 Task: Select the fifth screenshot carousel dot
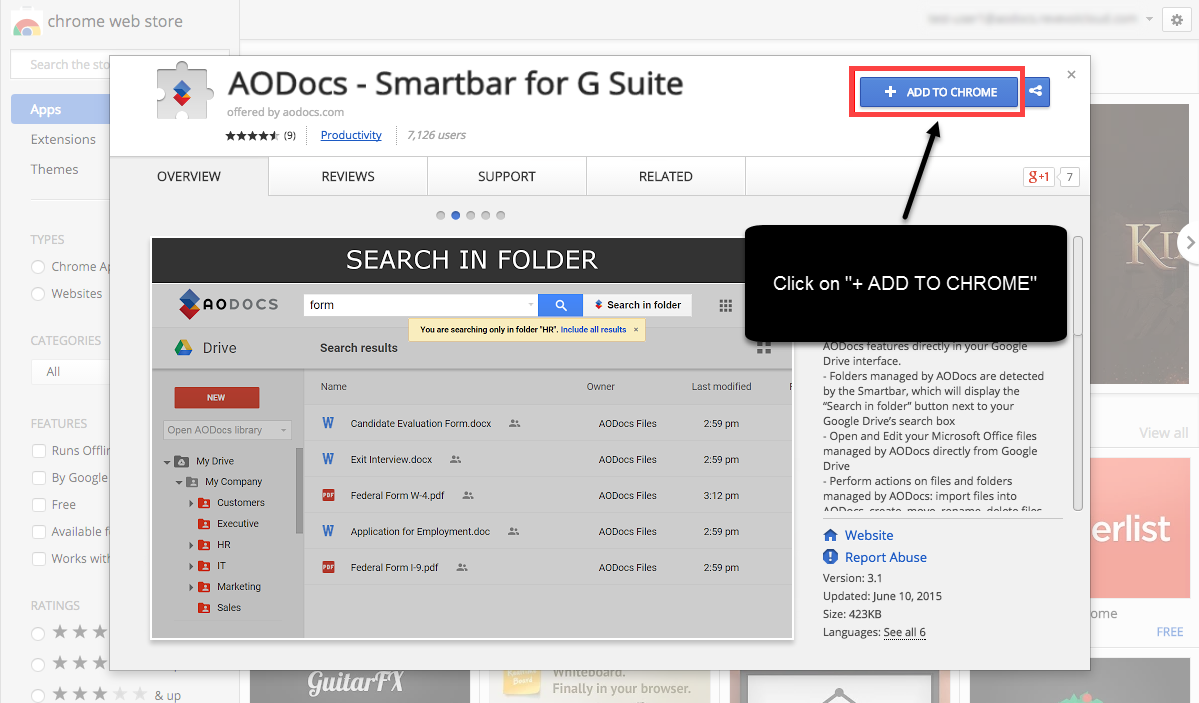(x=501, y=216)
